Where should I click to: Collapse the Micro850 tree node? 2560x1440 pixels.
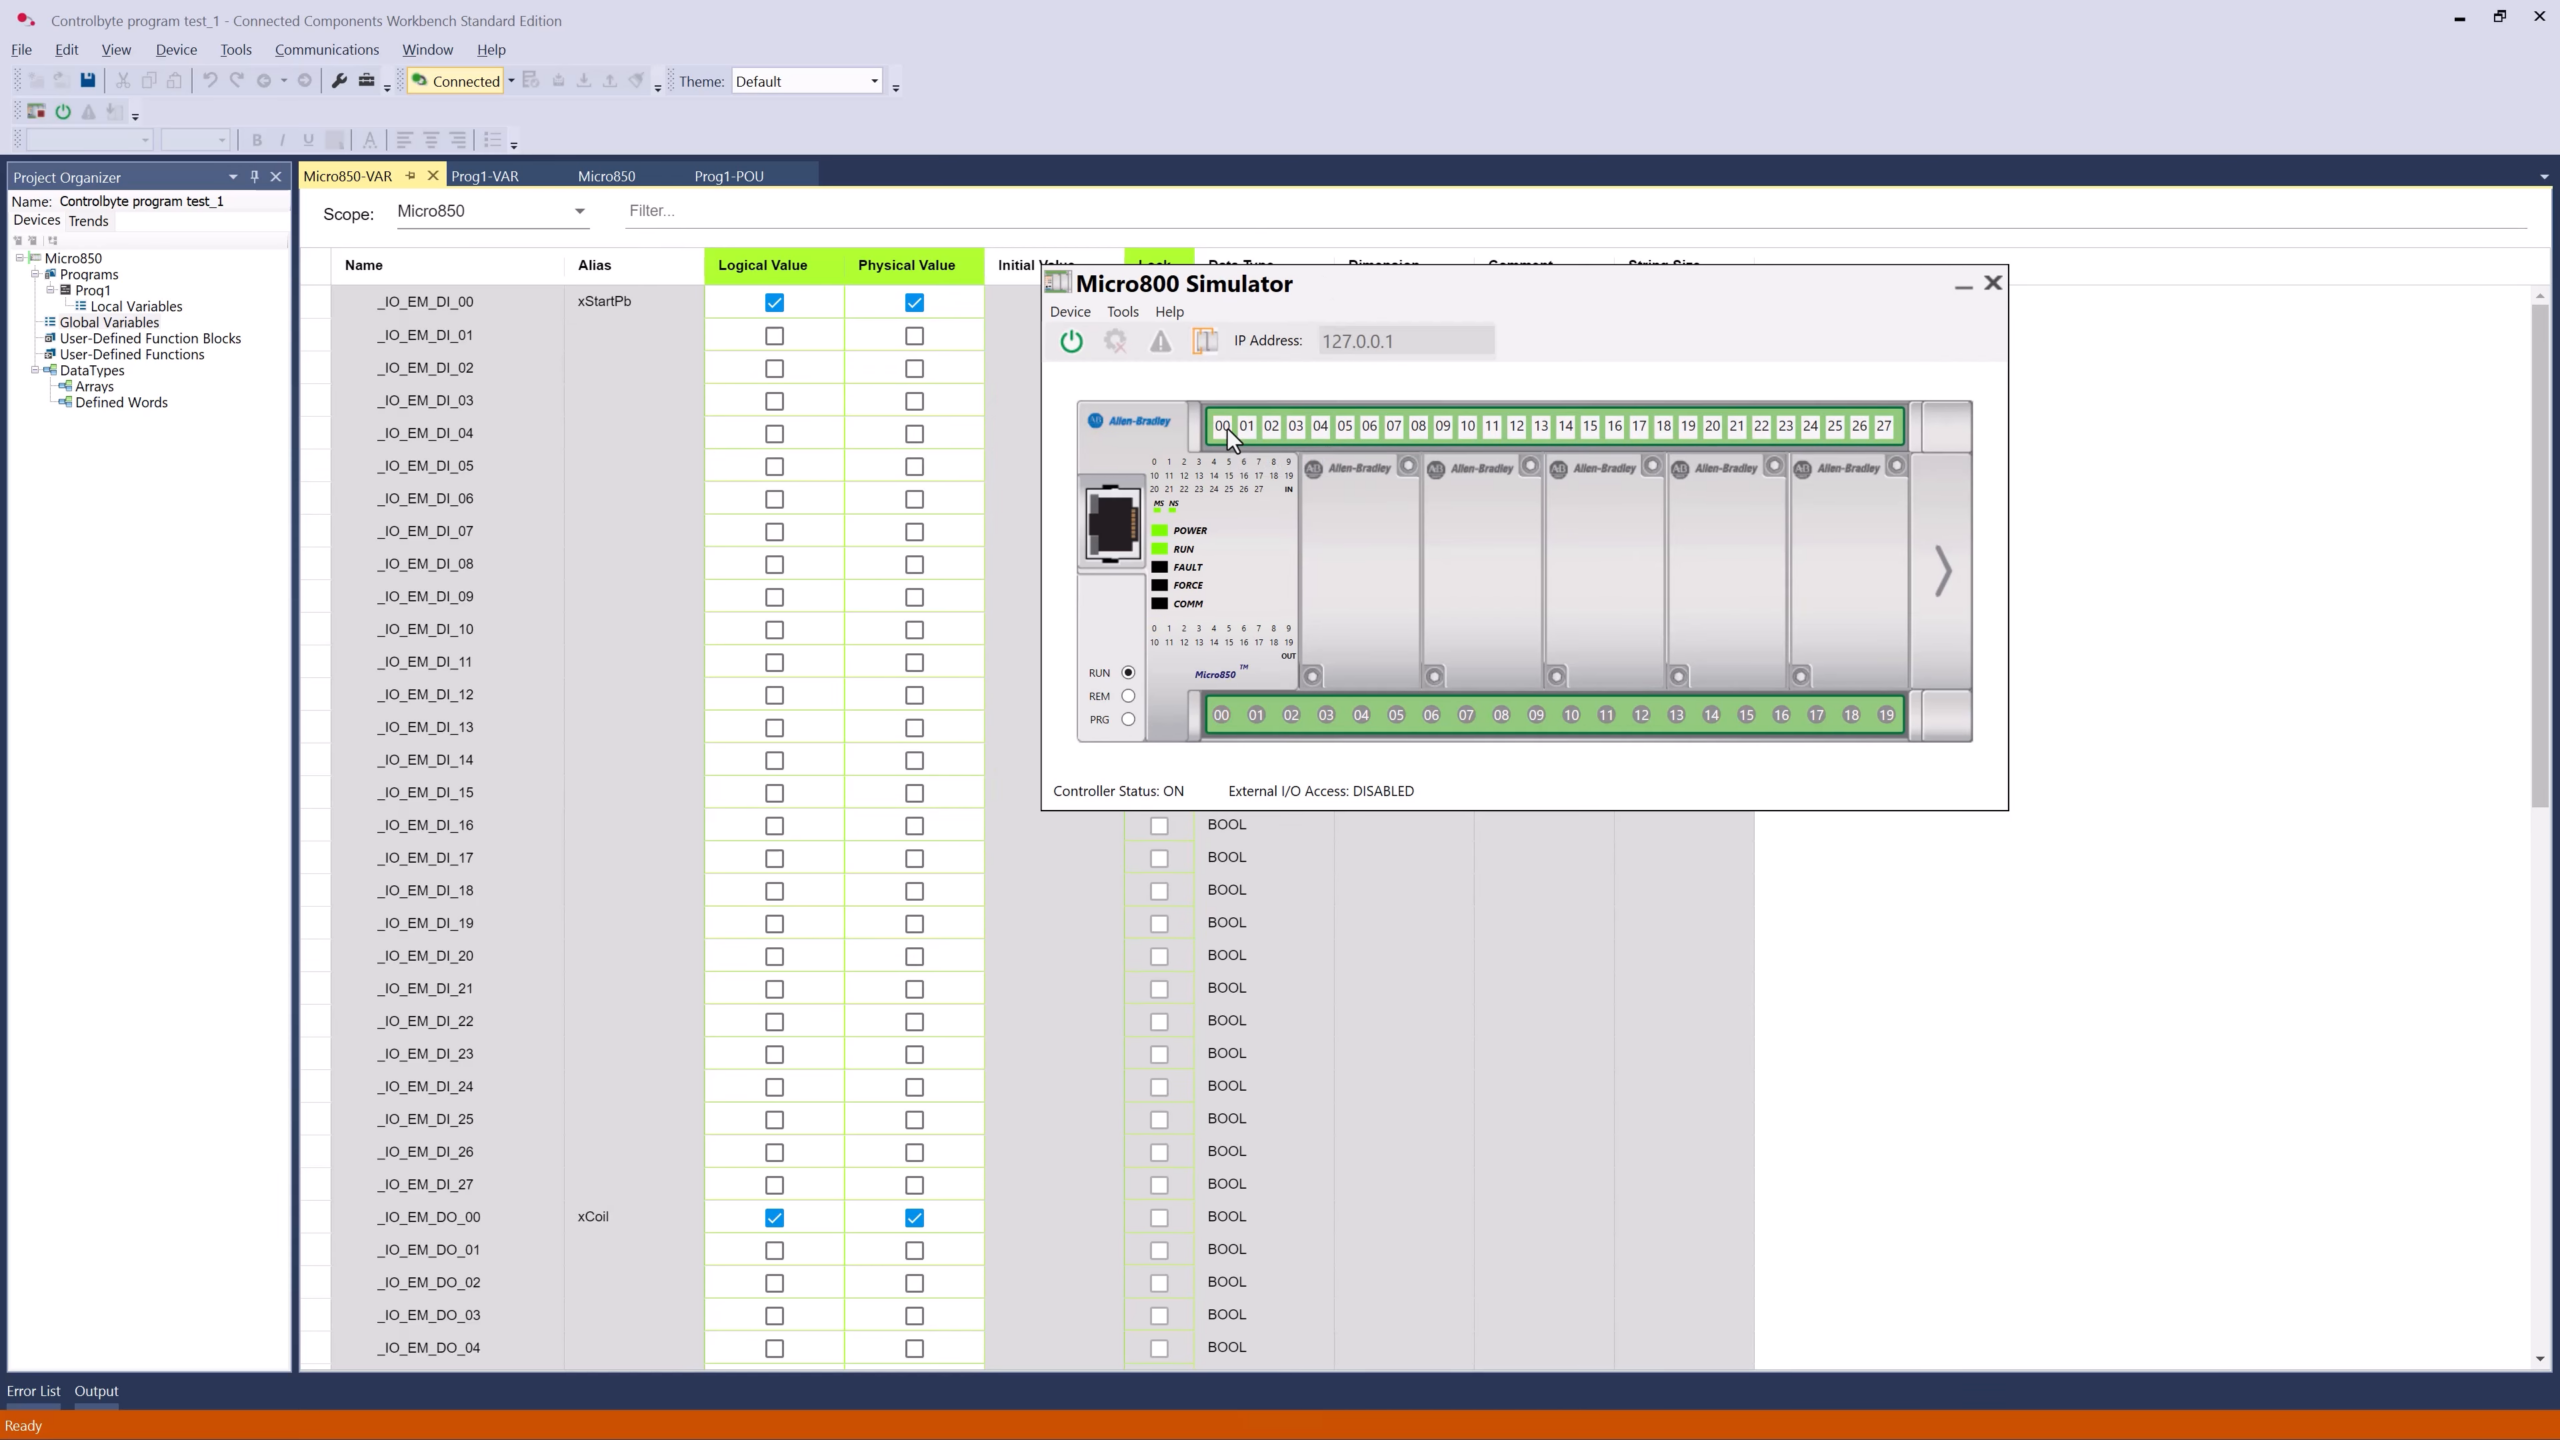pyautogui.click(x=20, y=258)
